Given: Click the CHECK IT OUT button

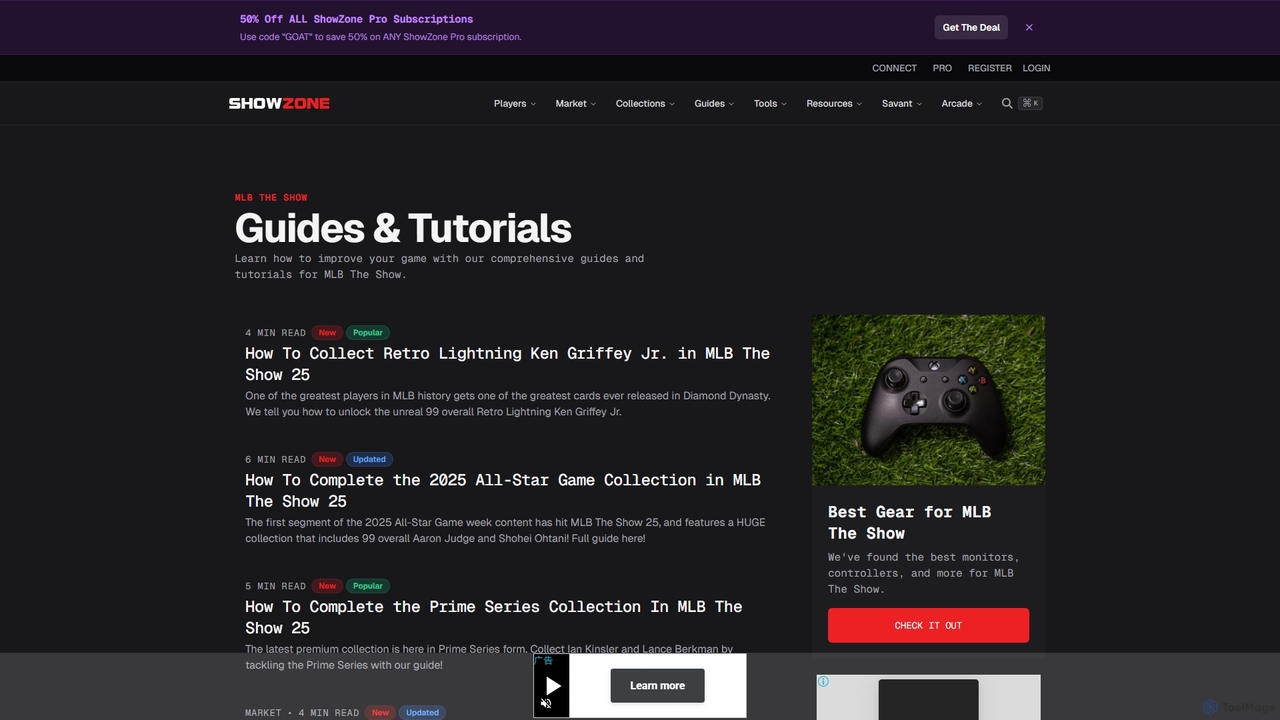Looking at the screenshot, I should coord(928,625).
